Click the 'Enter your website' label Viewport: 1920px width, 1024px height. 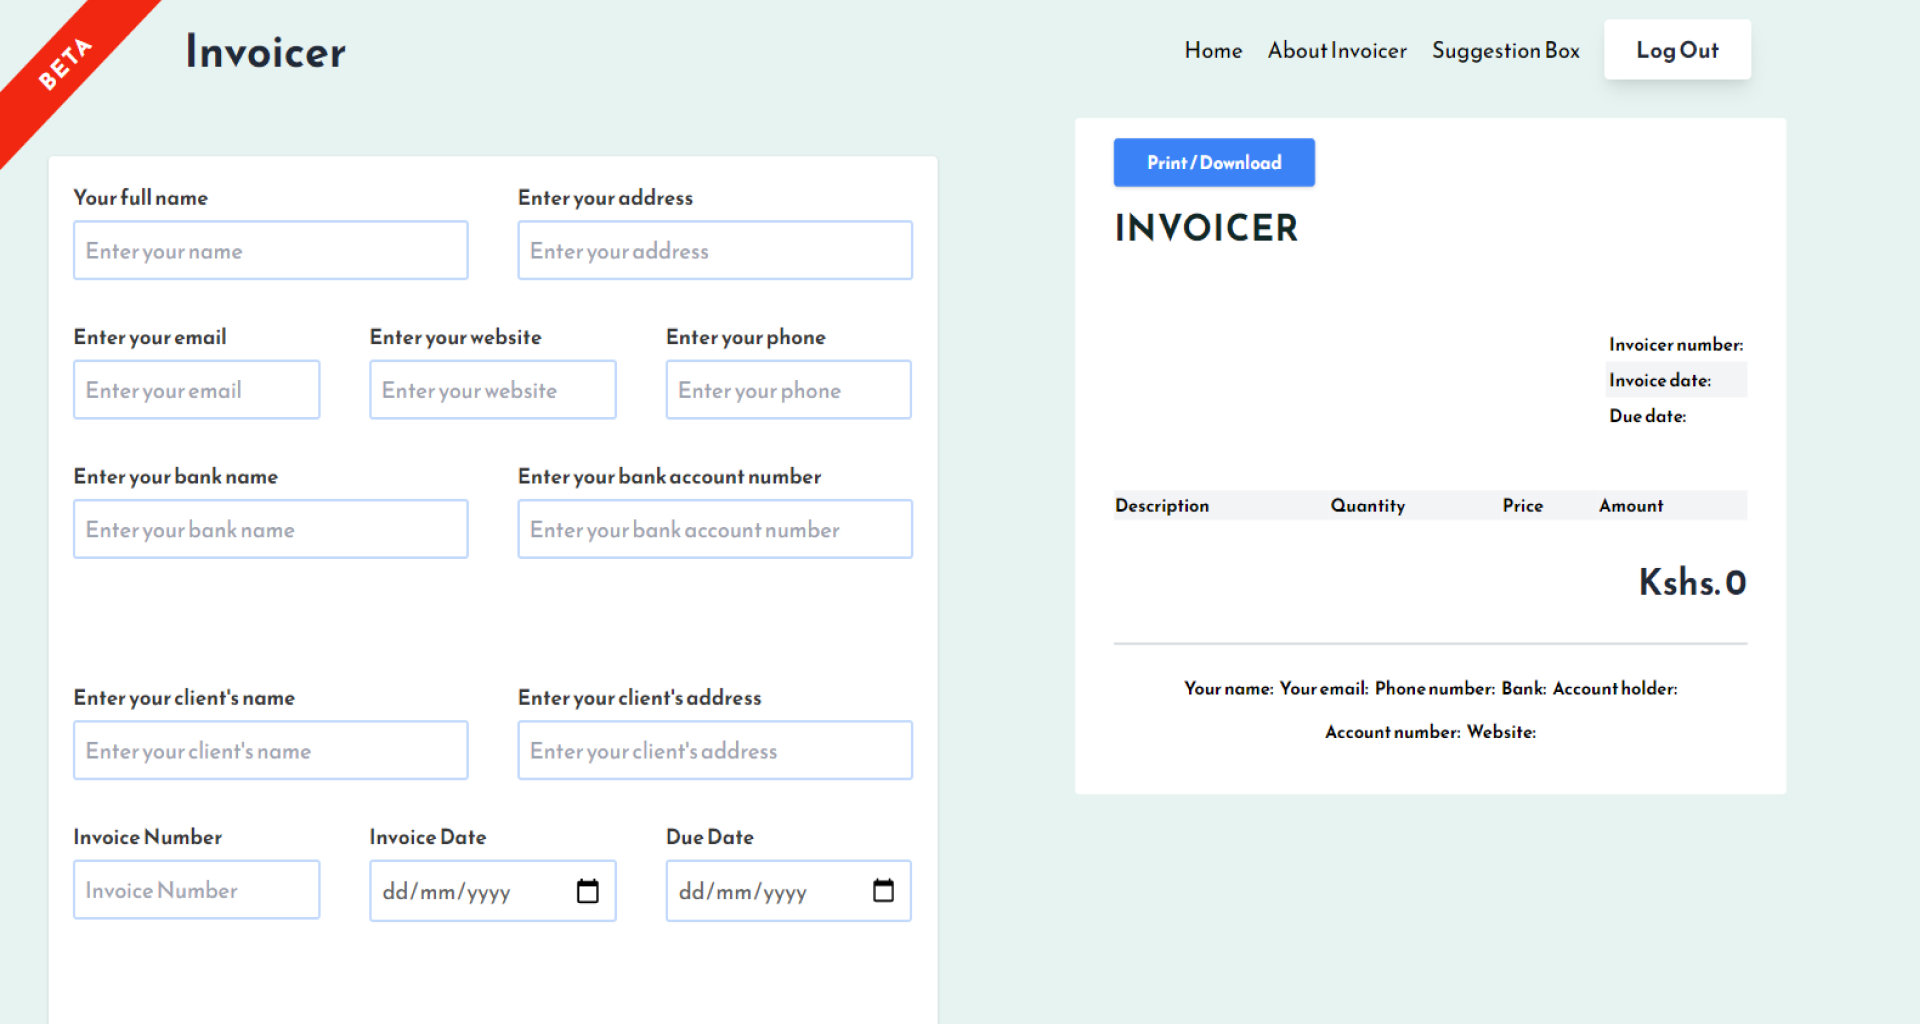(456, 337)
